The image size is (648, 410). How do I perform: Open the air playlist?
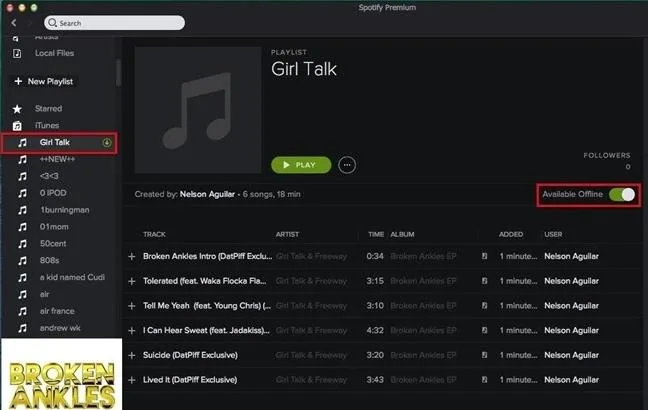[x=45, y=294]
